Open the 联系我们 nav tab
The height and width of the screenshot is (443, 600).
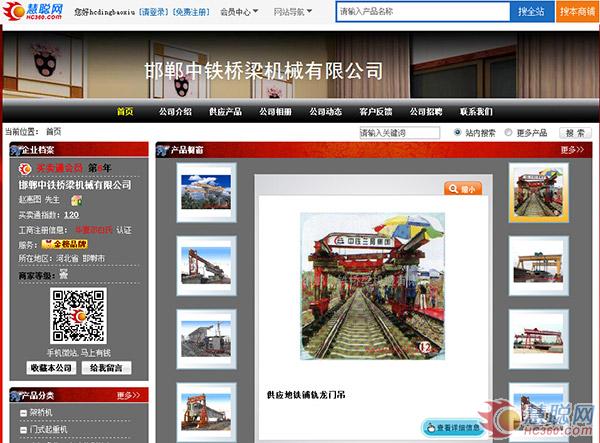pos(476,111)
